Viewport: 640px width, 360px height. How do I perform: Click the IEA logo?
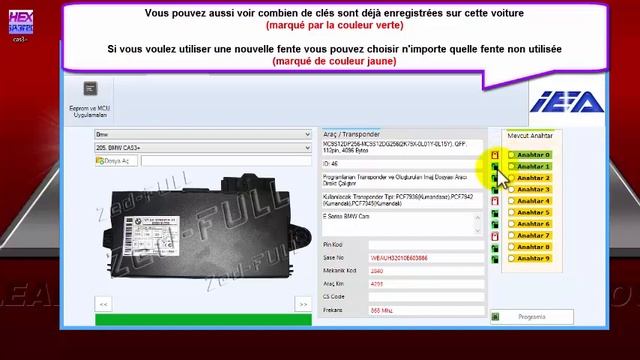567,102
